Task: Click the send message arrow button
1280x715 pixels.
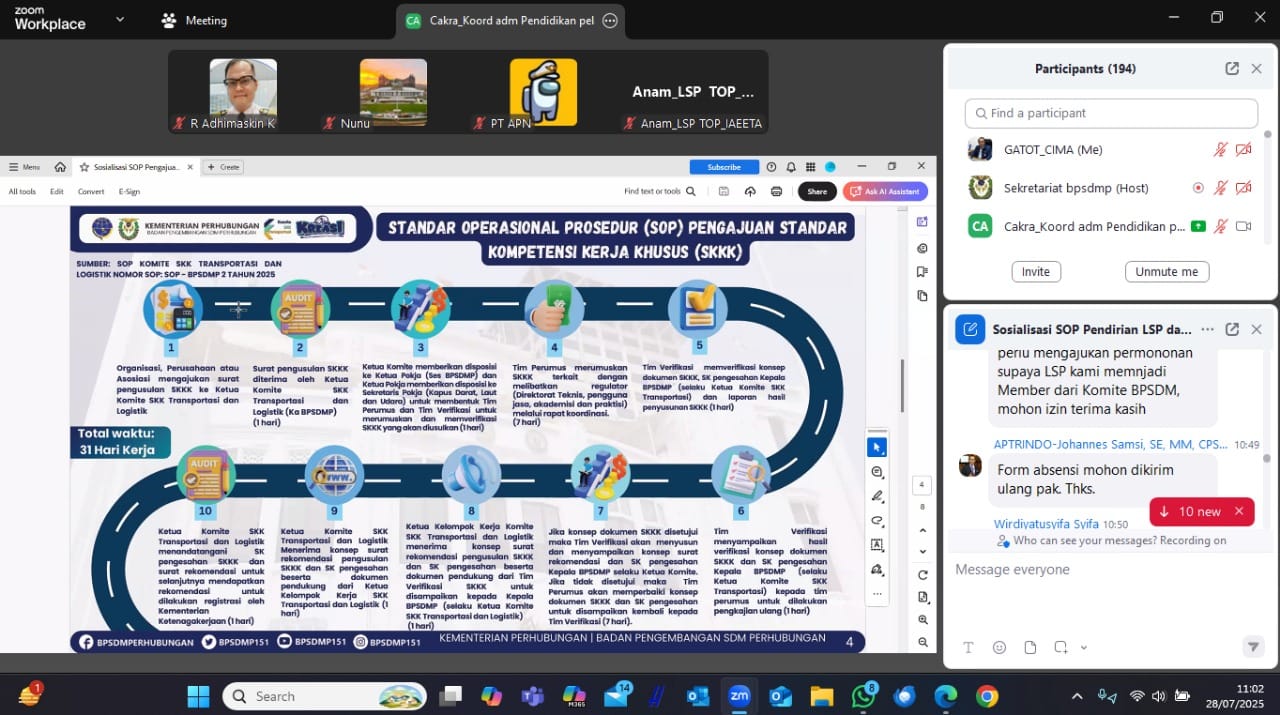Action: pos(1253,647)
